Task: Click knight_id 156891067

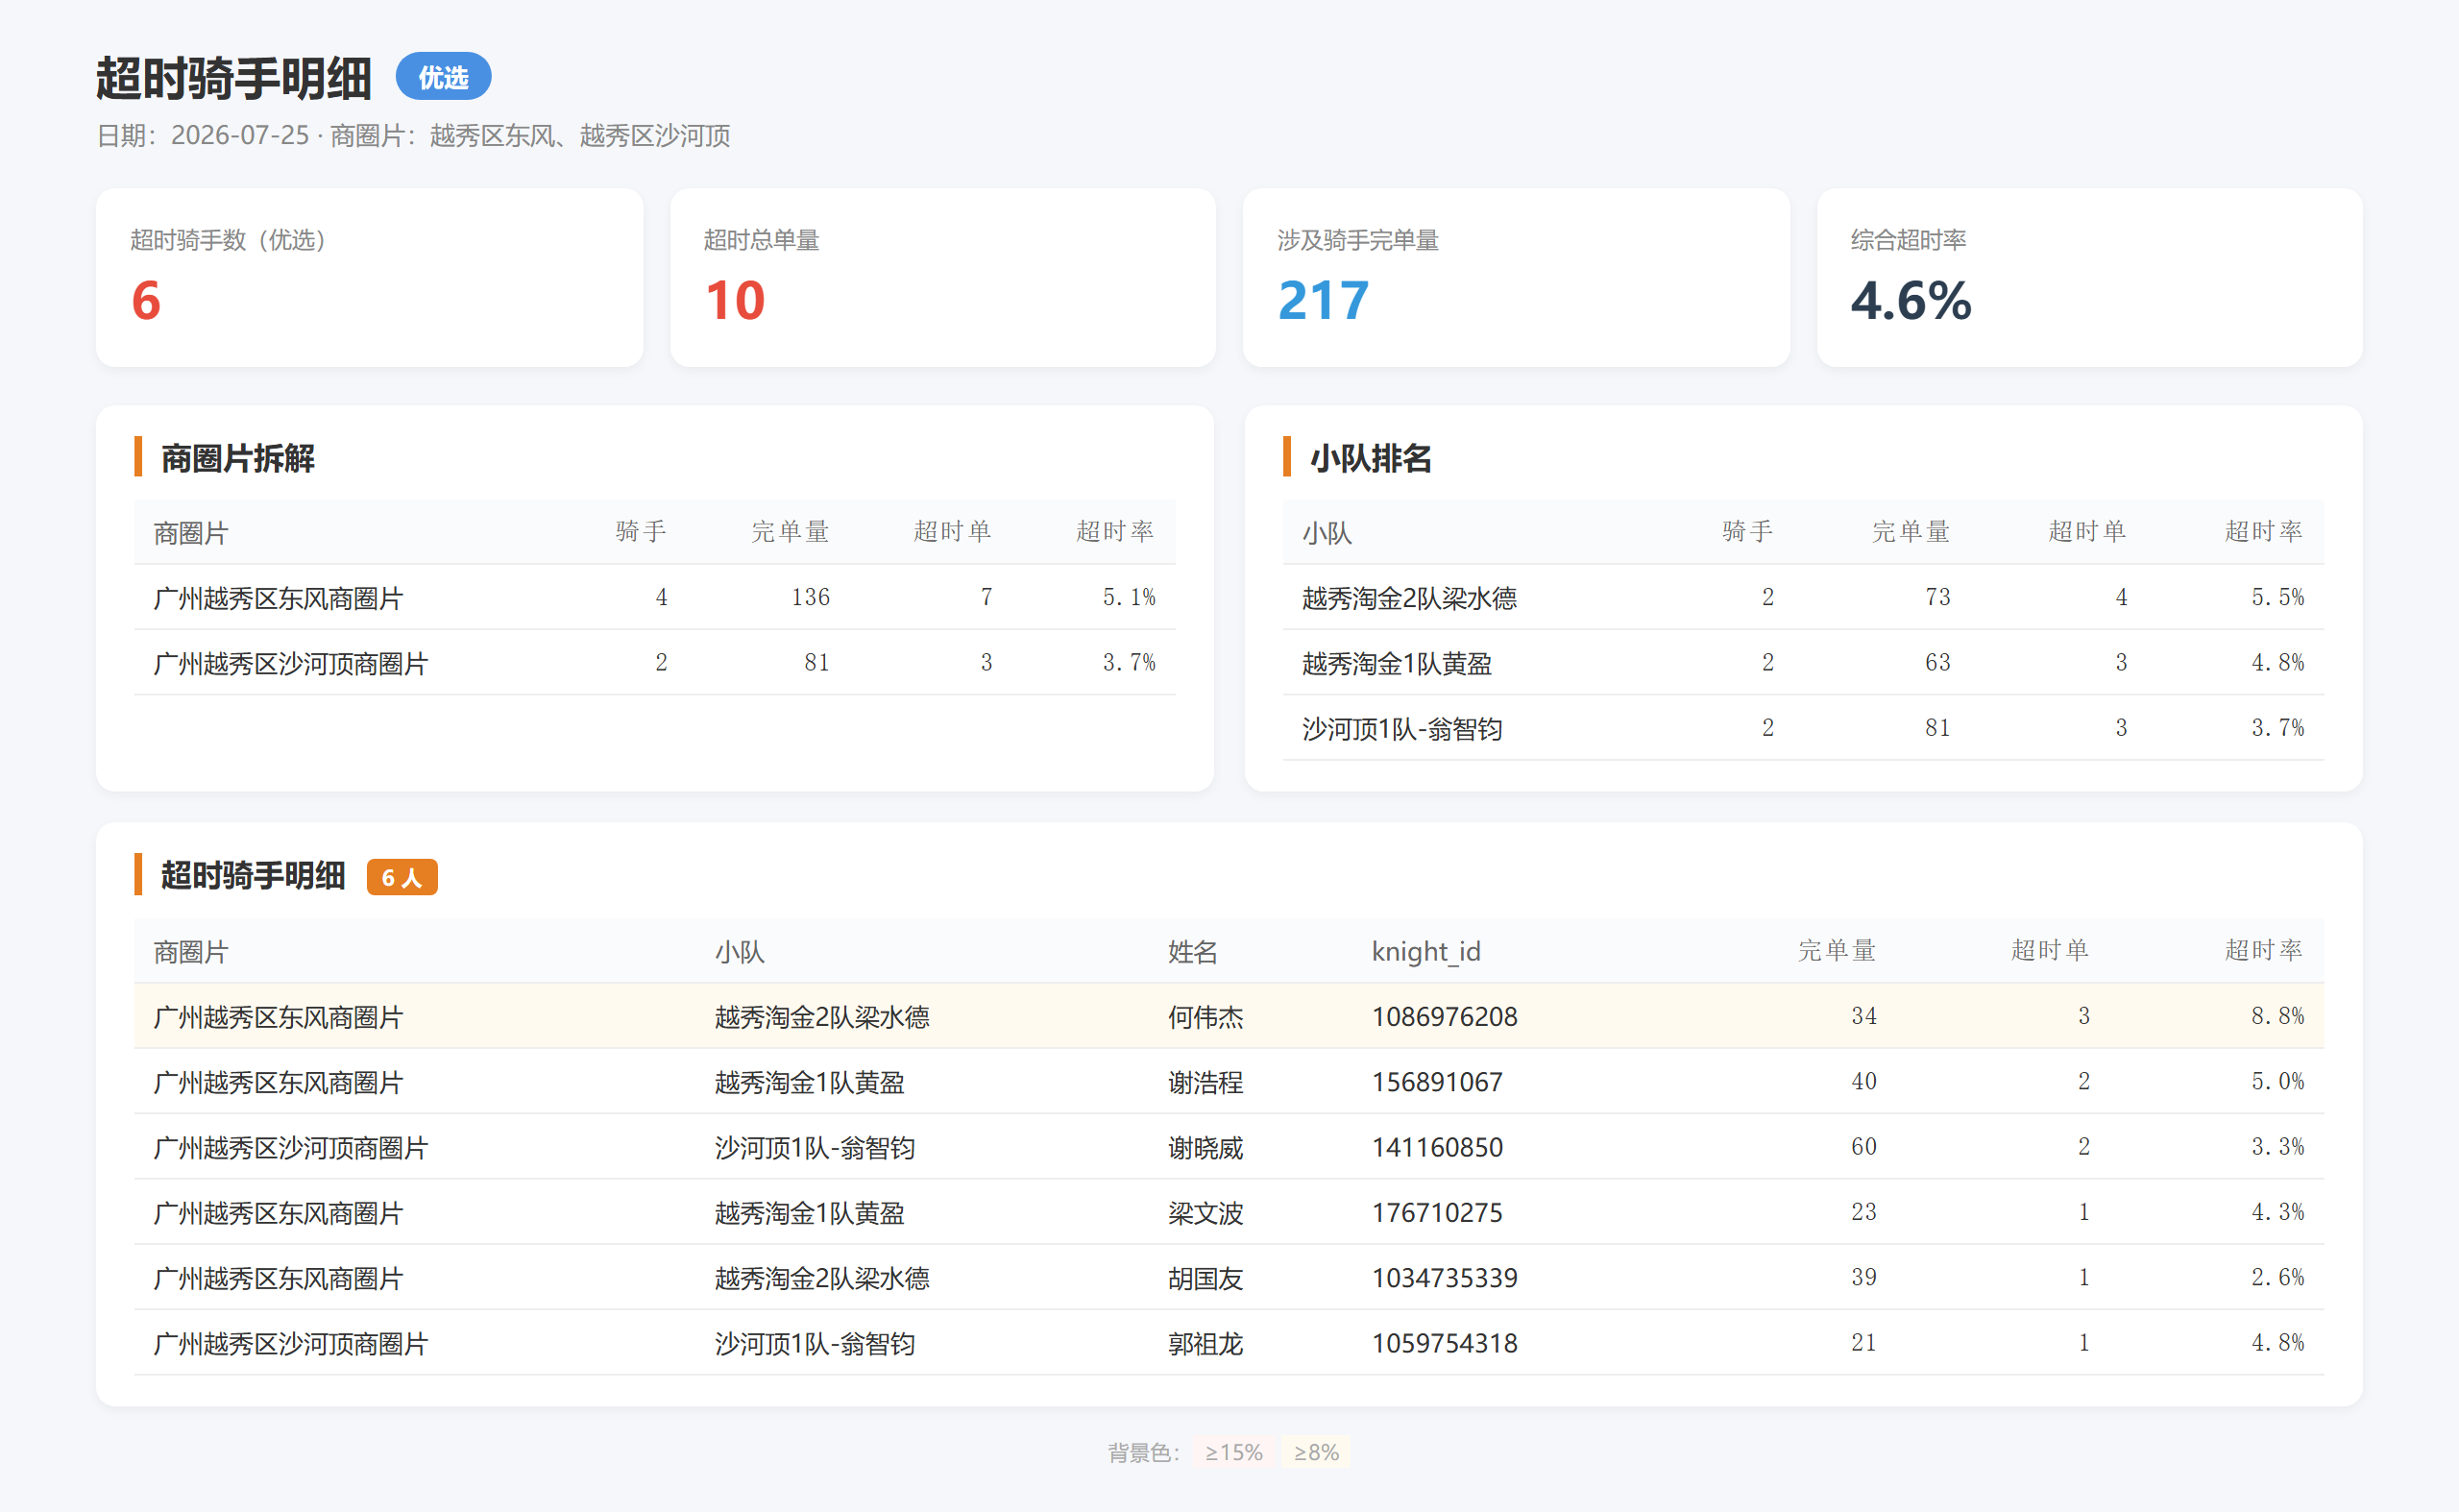Action: coord(1437,1082)
